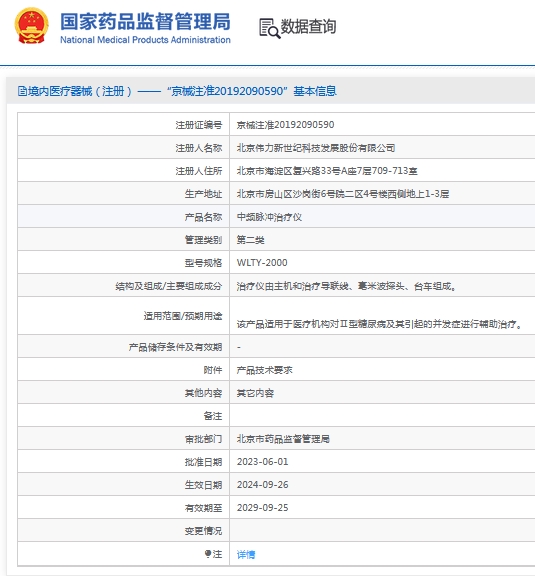This screenshot has width=535, height=576.
Task: Select model value WLTY-2000
Action: coord(262,263)
